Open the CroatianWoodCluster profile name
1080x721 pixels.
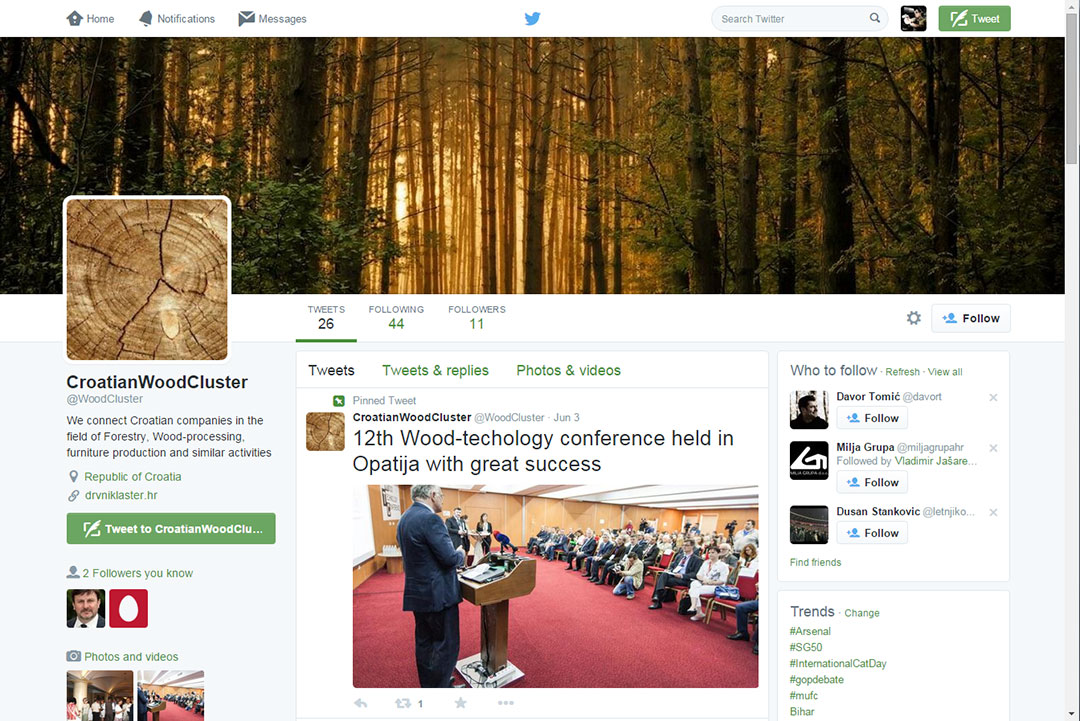pos(157,382)
